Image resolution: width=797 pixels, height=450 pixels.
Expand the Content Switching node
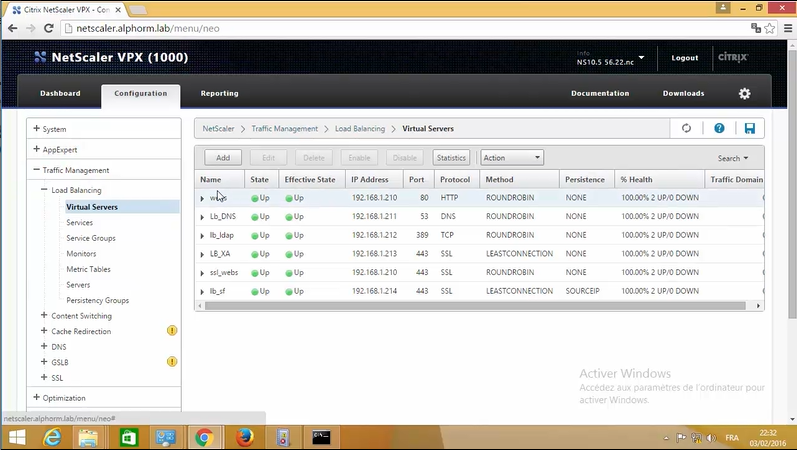coord(44,315)
